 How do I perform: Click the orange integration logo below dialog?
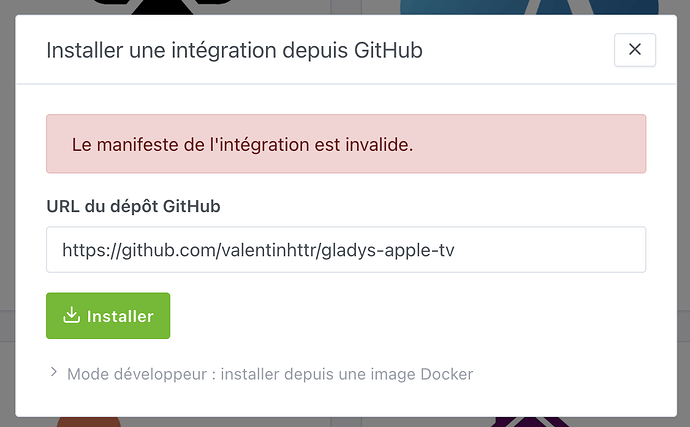pyautogui.click(x=88, y=422)
